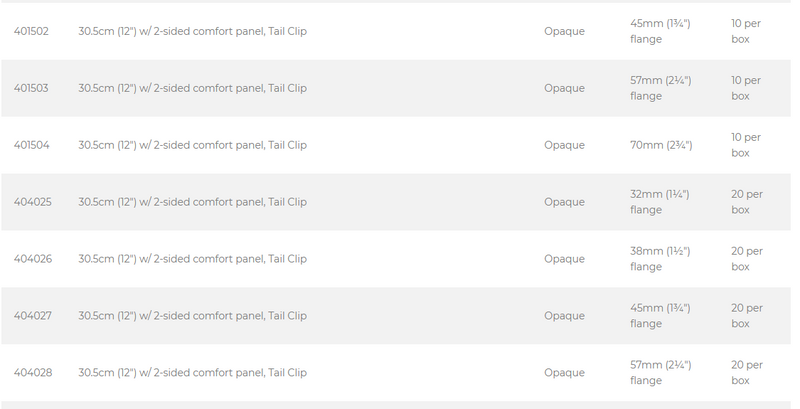
Task: Select product code 404025
Action: pyautogui.click(x=33, y=202)
